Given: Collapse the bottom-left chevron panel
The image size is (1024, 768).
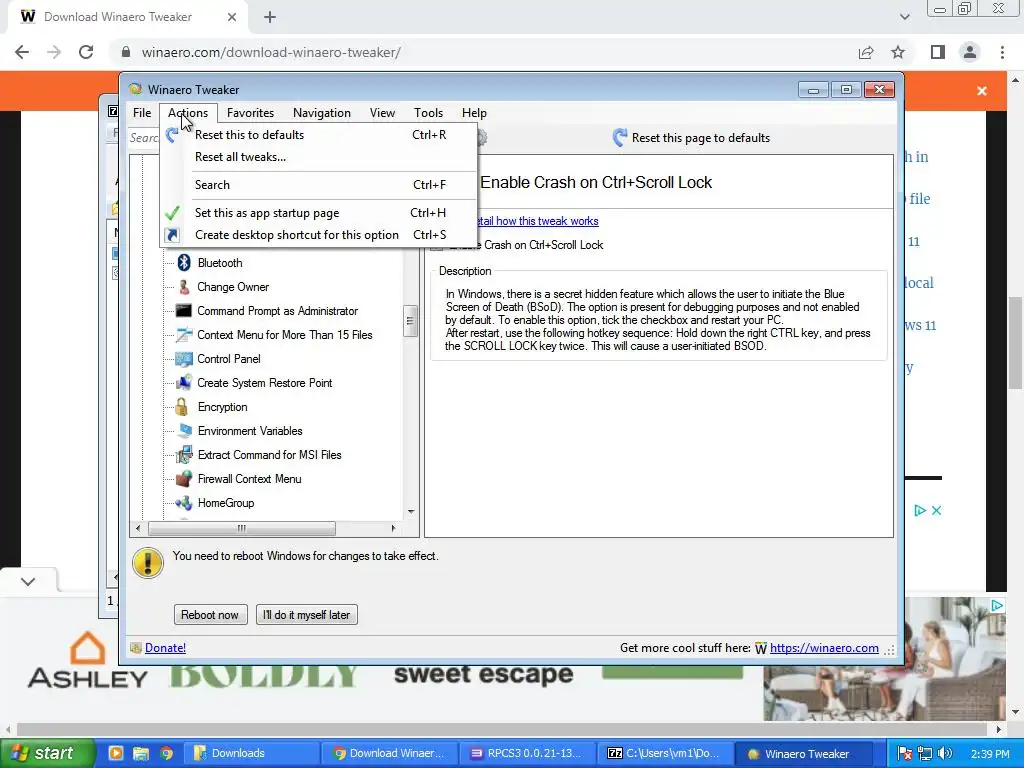Looking at the screenshot, I should pos(28,582).
